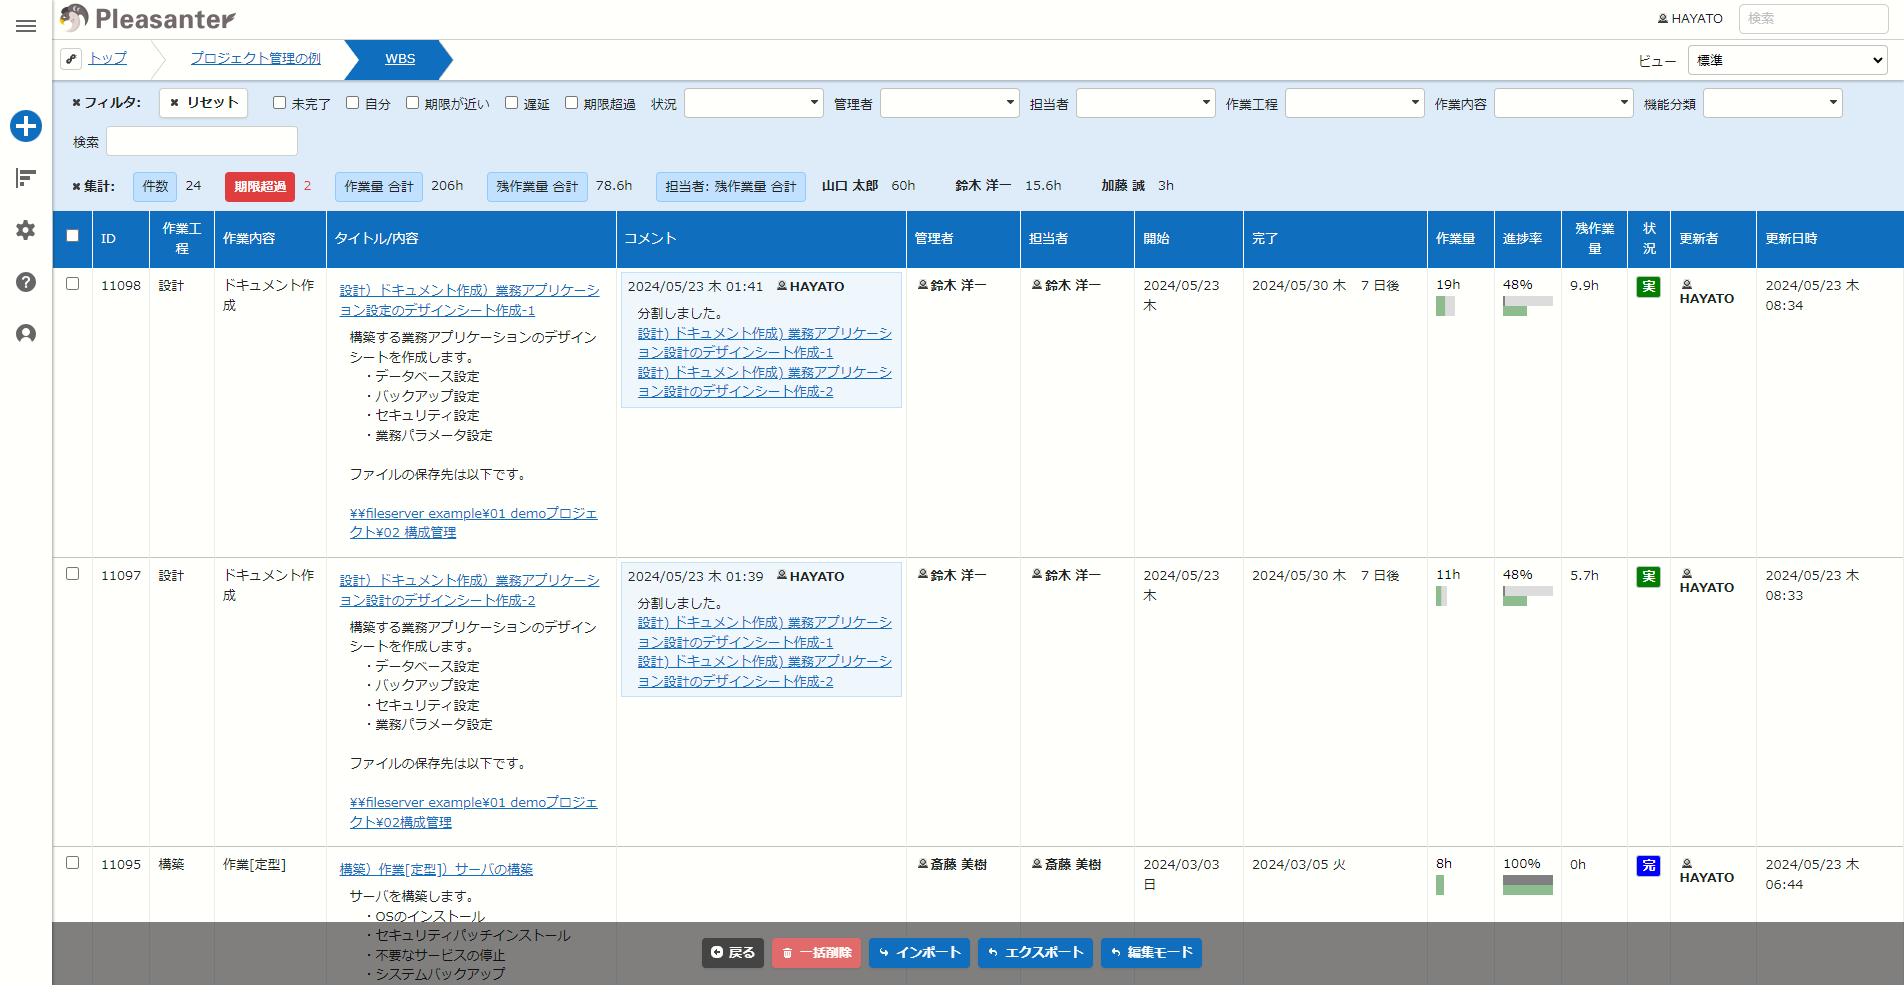The image size is (1904, 985).
Task: Select the checkbox for row 11098
Action: 72,284
